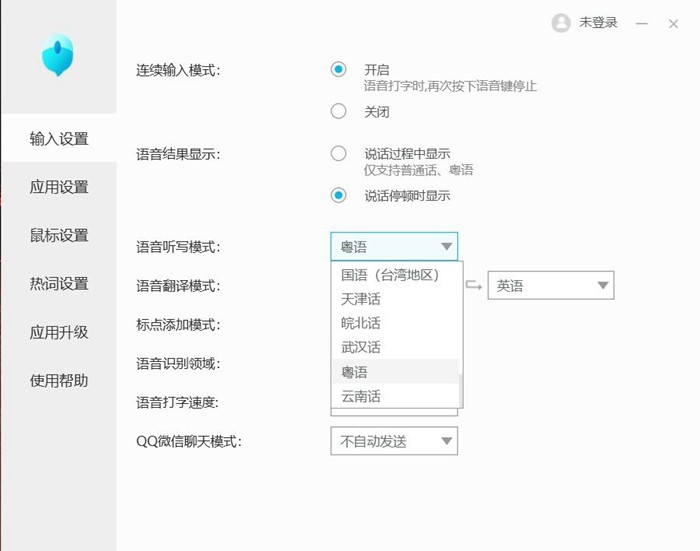The width and height of the screenshot is (700, 551).
Task: Click the 语音听写模式 label
Action: [178, 247]
